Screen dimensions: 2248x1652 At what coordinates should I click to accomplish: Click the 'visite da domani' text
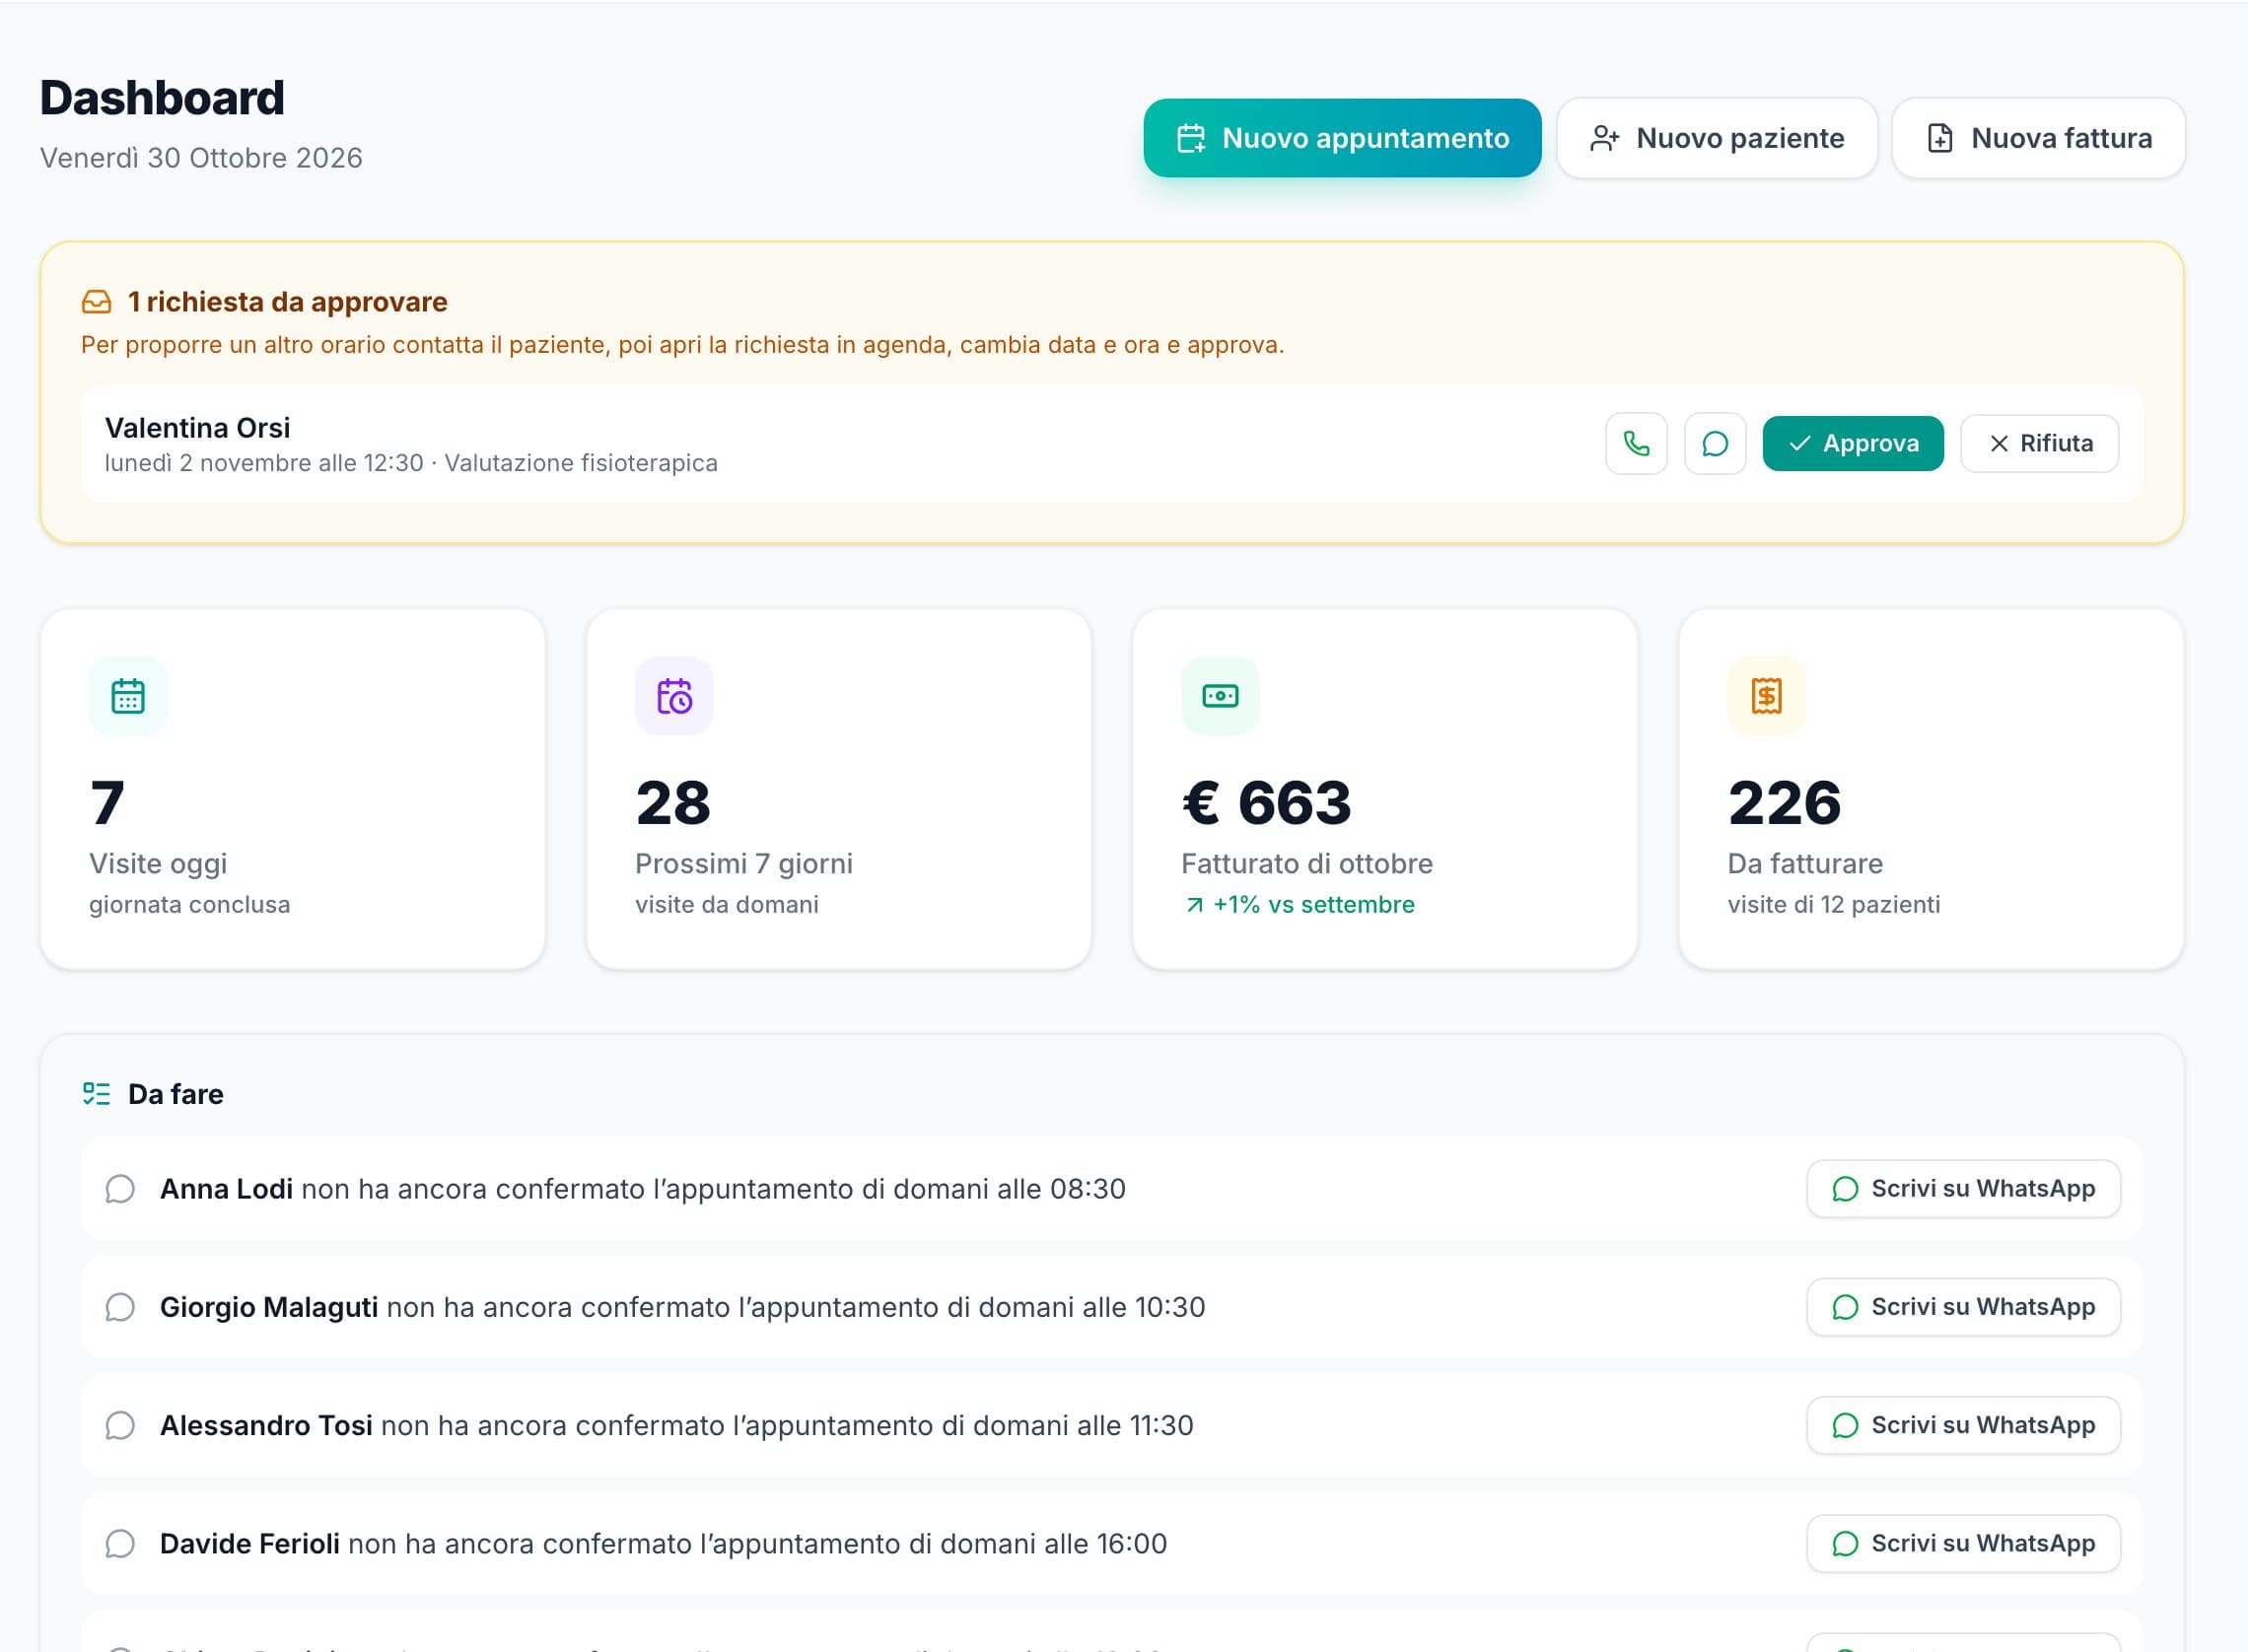point(727,905)
